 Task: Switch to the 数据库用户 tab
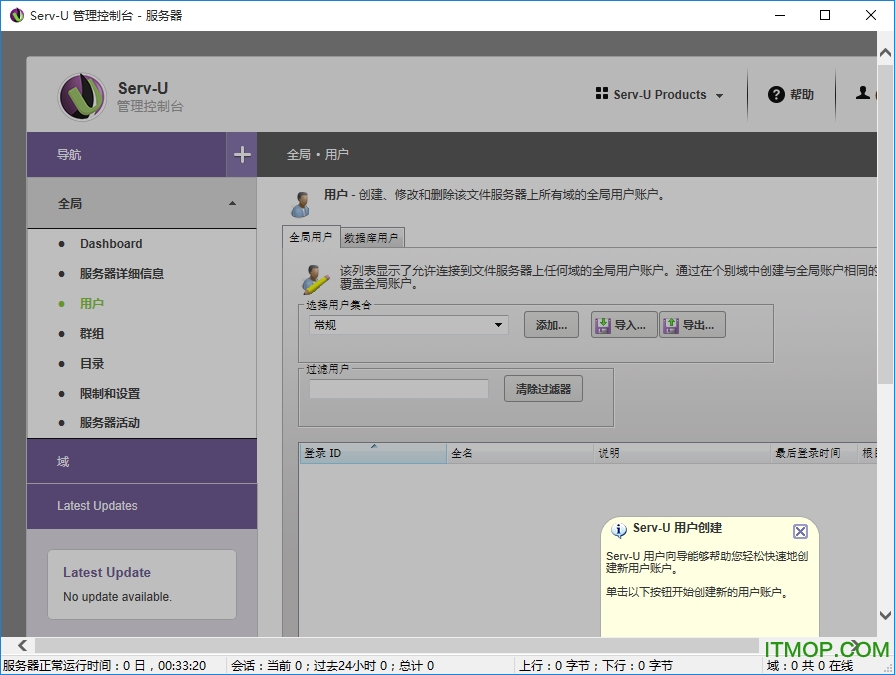[x=372, y=238]
